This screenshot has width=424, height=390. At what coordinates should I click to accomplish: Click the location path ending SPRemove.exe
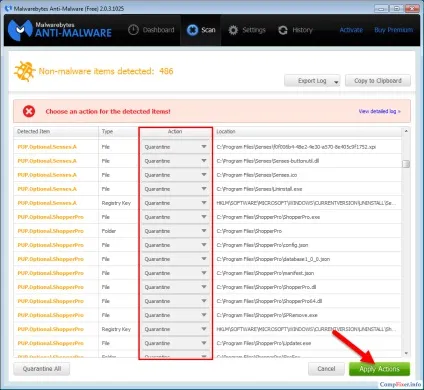pyautogui.click(x=267, y=315)
